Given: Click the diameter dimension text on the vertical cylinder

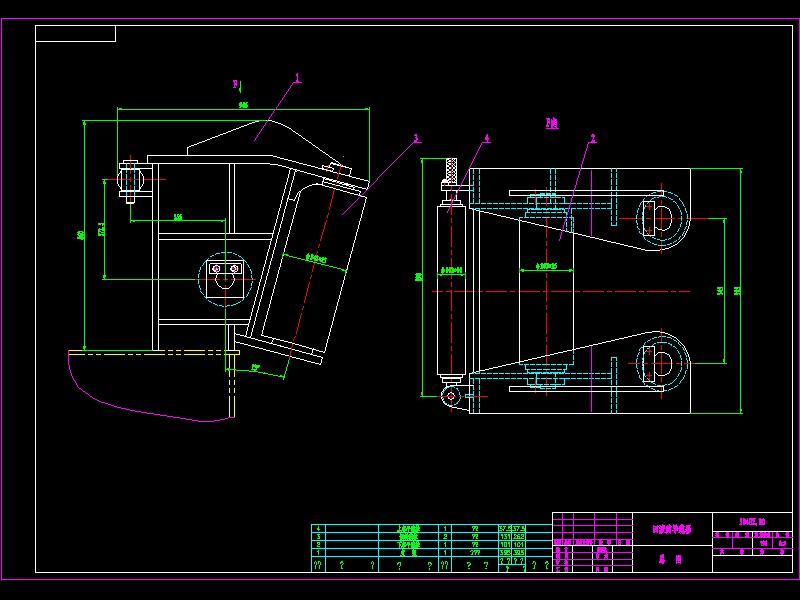Looking at the screenshot, I should [x=452, y=269].
